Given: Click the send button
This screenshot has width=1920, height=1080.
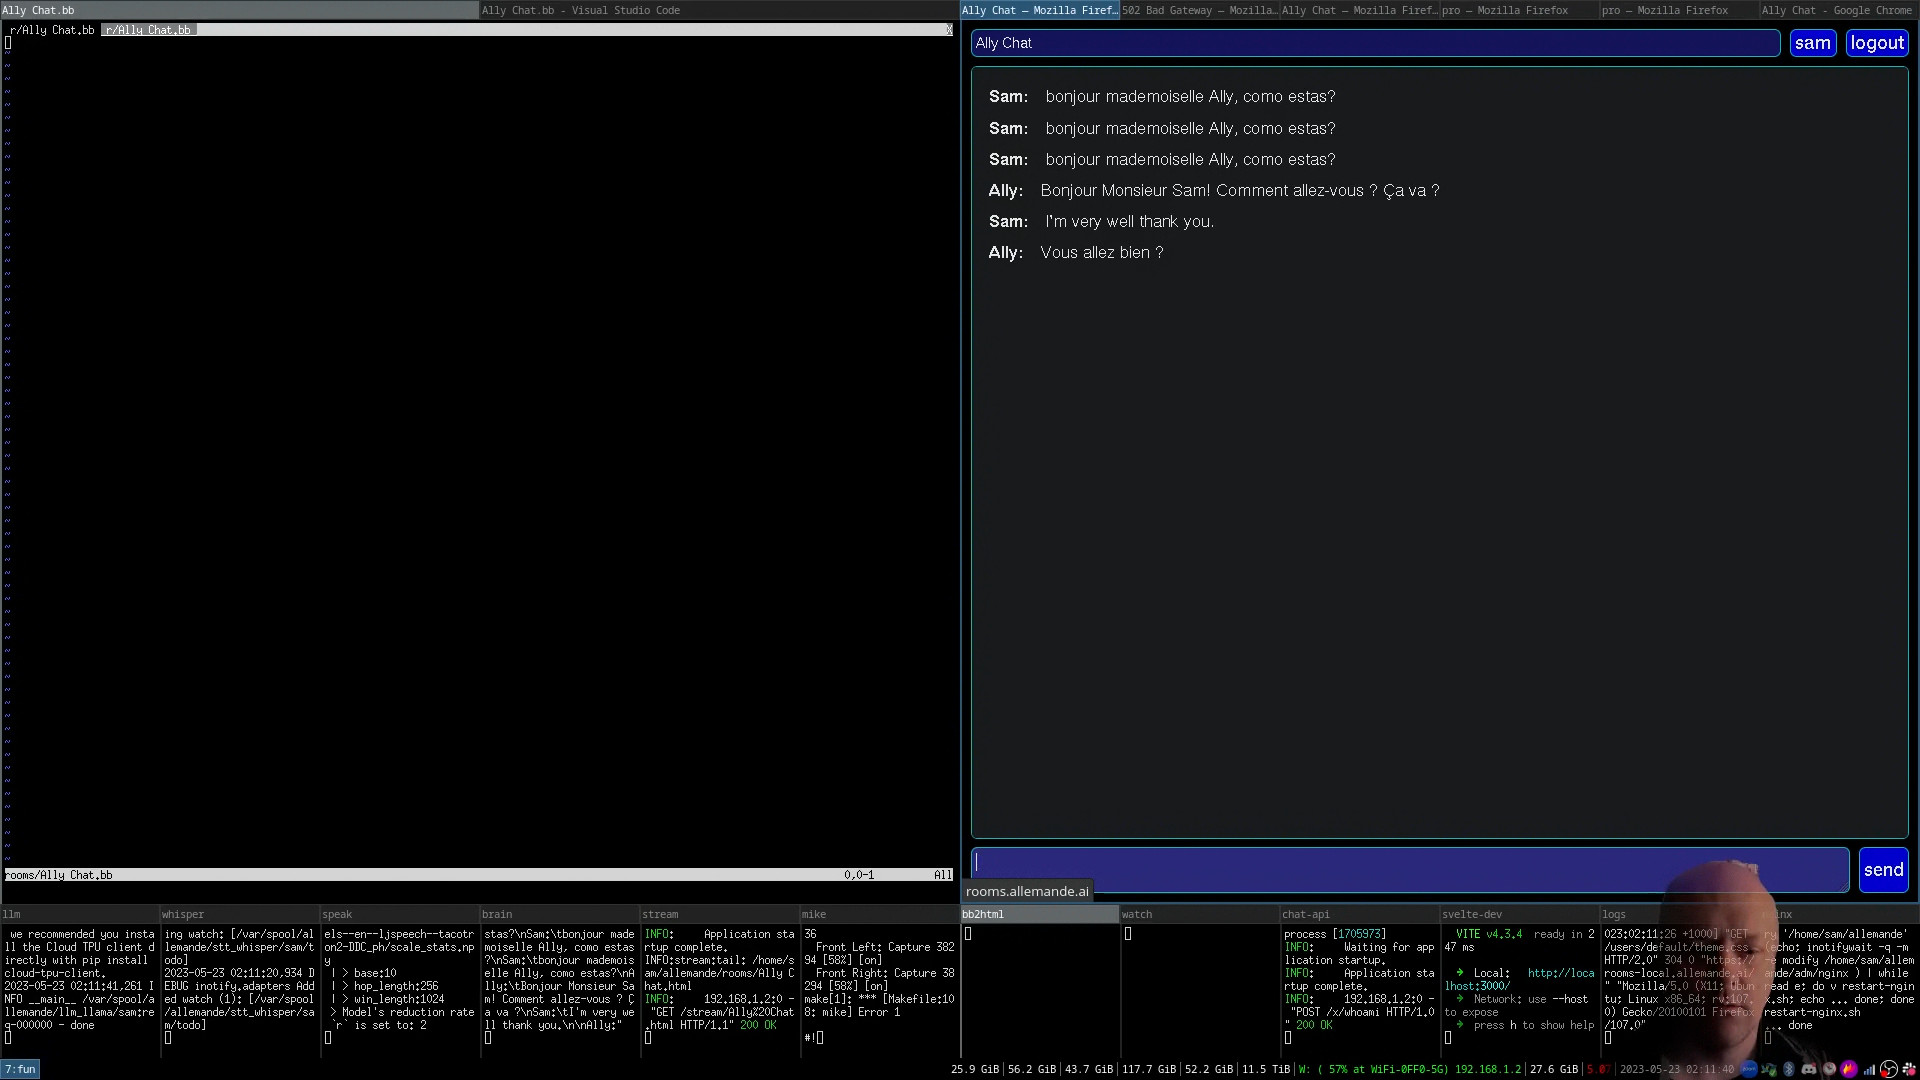Looking at the screenshot, I should (x=1883, y=870).
